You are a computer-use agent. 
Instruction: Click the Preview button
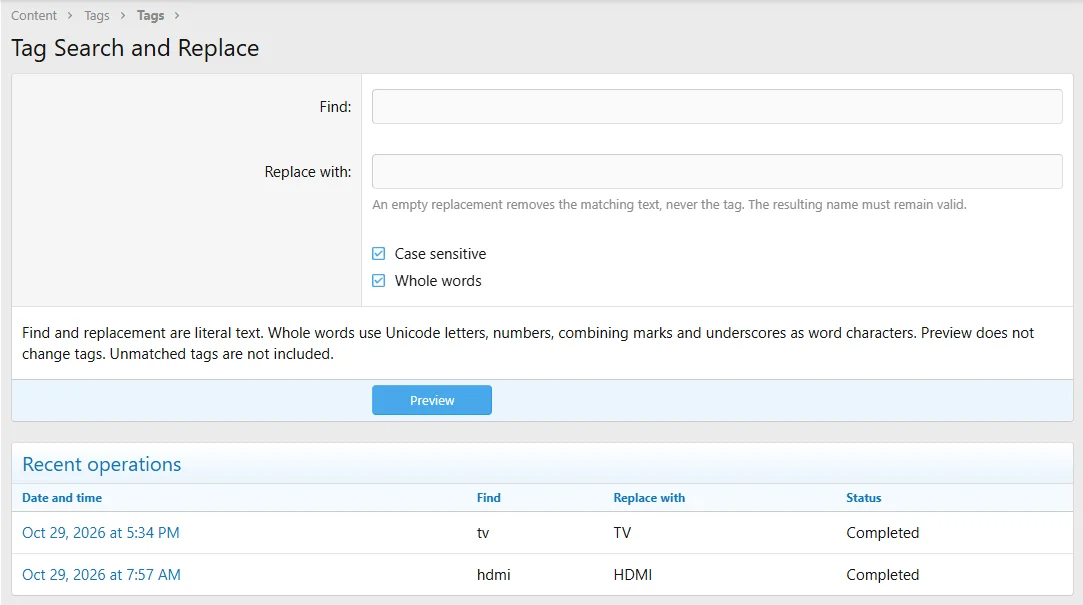432,400
